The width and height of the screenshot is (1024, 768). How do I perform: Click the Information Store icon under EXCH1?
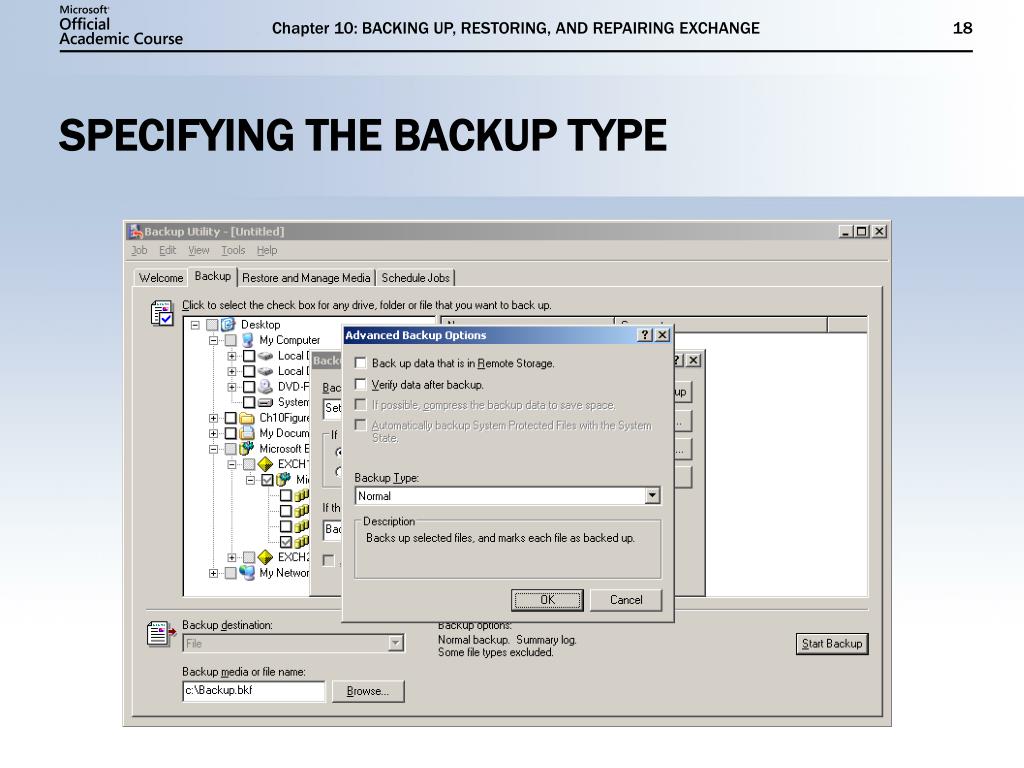[x=283, y=480]
